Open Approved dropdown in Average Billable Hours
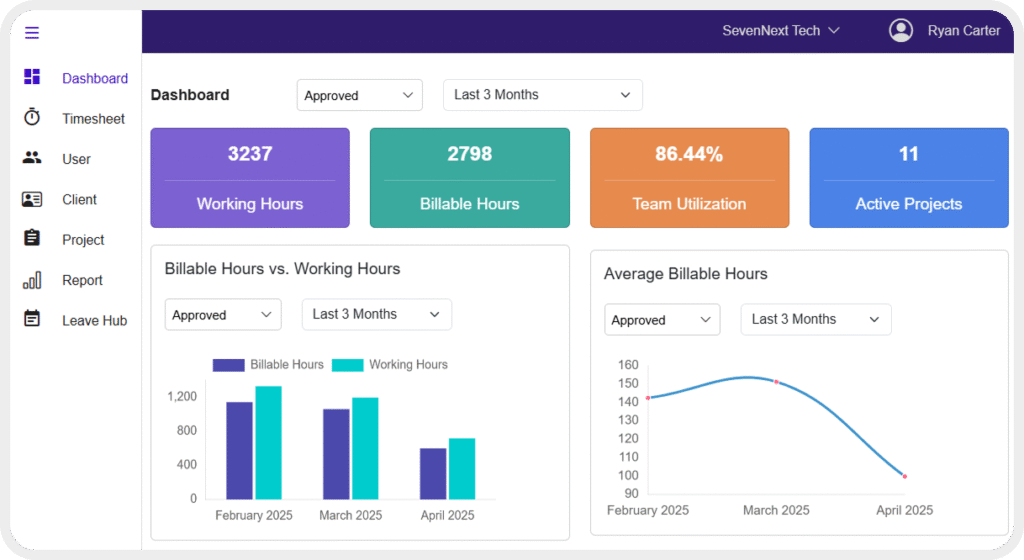The image size is (1024, 560). click(x=662, y=320)
